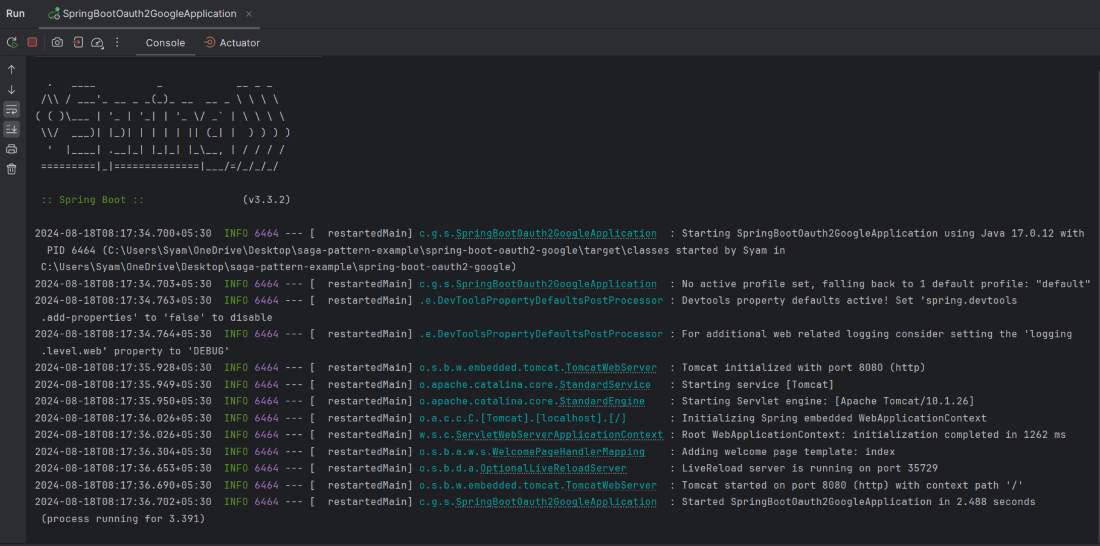Click 'Initializing Spring embedded WebApplicationContext' message
Viewport: 1100px width, 546px height.
(833, 418)
